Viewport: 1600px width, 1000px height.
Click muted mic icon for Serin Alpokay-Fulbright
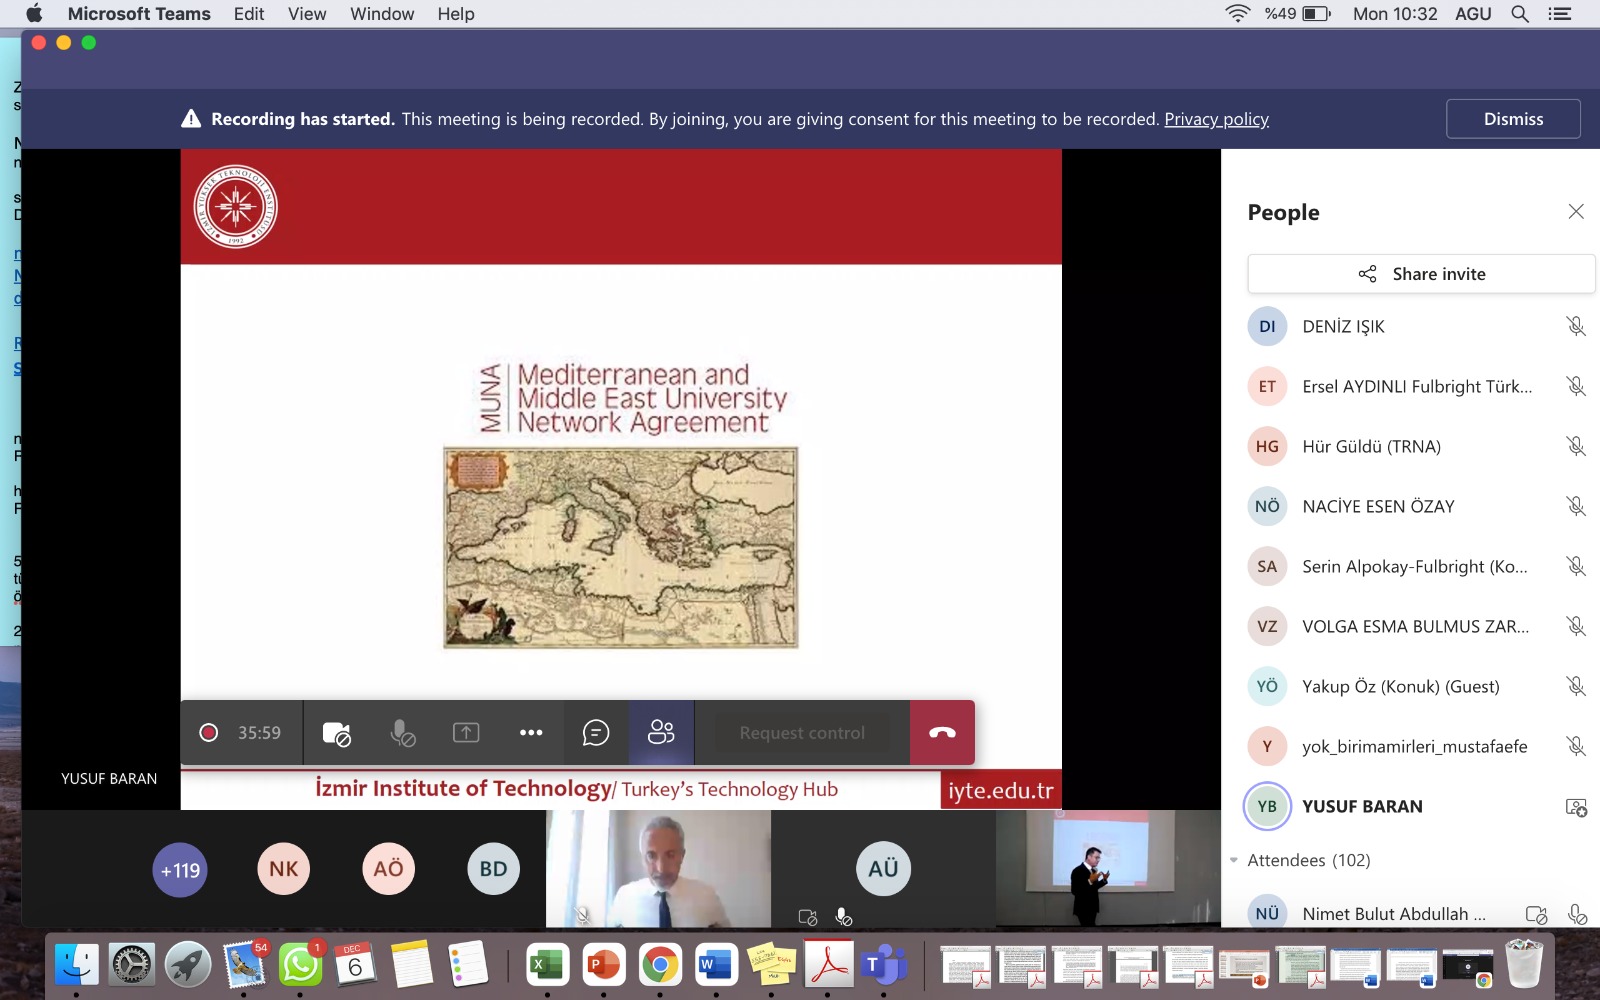[x=1576, y=566]
